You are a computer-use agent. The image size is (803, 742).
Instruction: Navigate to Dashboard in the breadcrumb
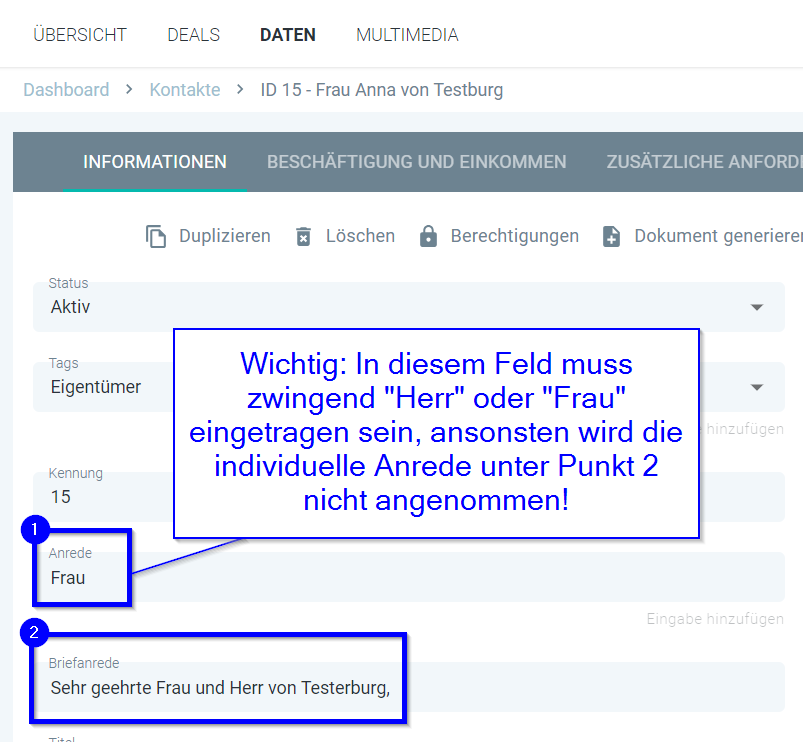(66, 90)
